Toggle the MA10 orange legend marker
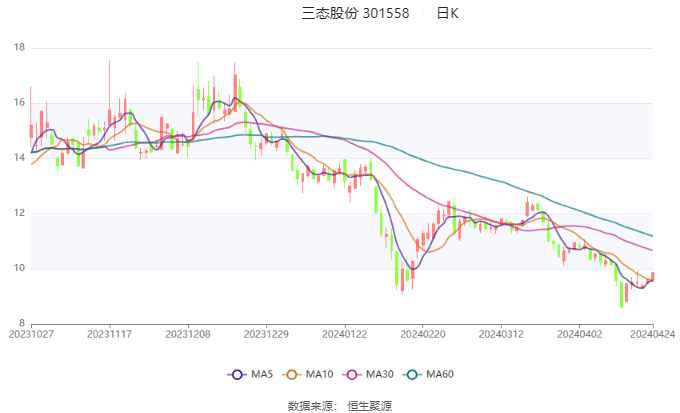 [x=291, y=375]
